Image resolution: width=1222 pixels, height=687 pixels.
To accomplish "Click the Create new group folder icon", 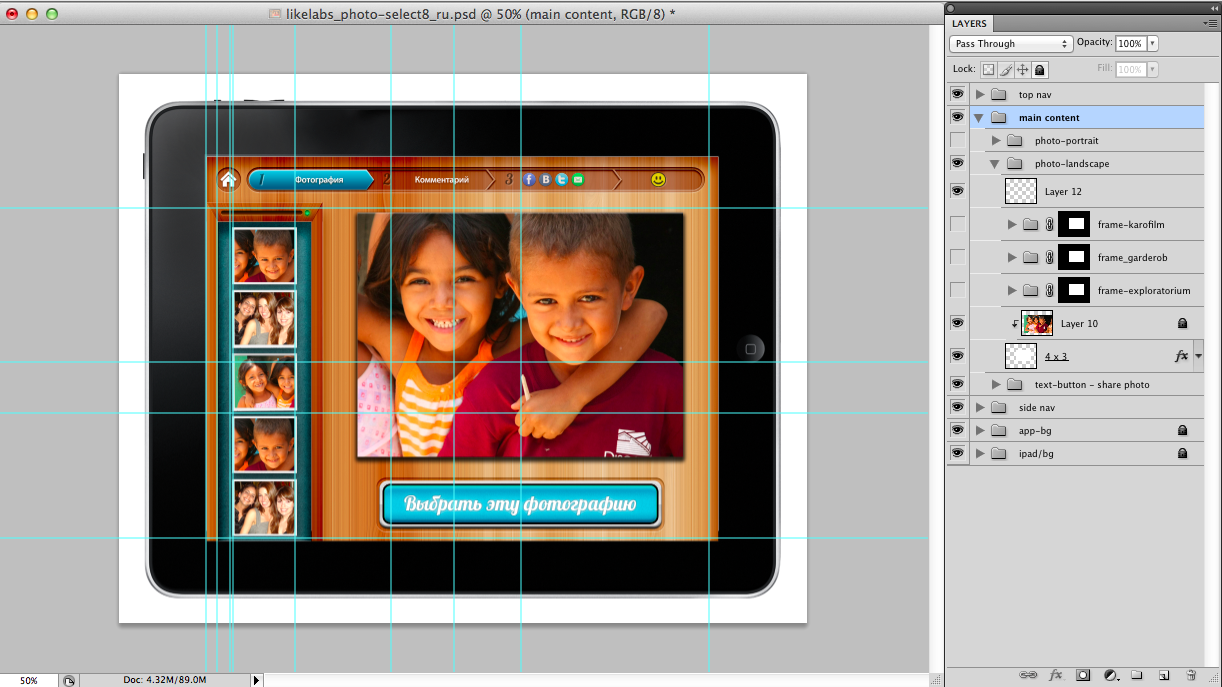I will pyautogui.click(x=1138, y=675).
